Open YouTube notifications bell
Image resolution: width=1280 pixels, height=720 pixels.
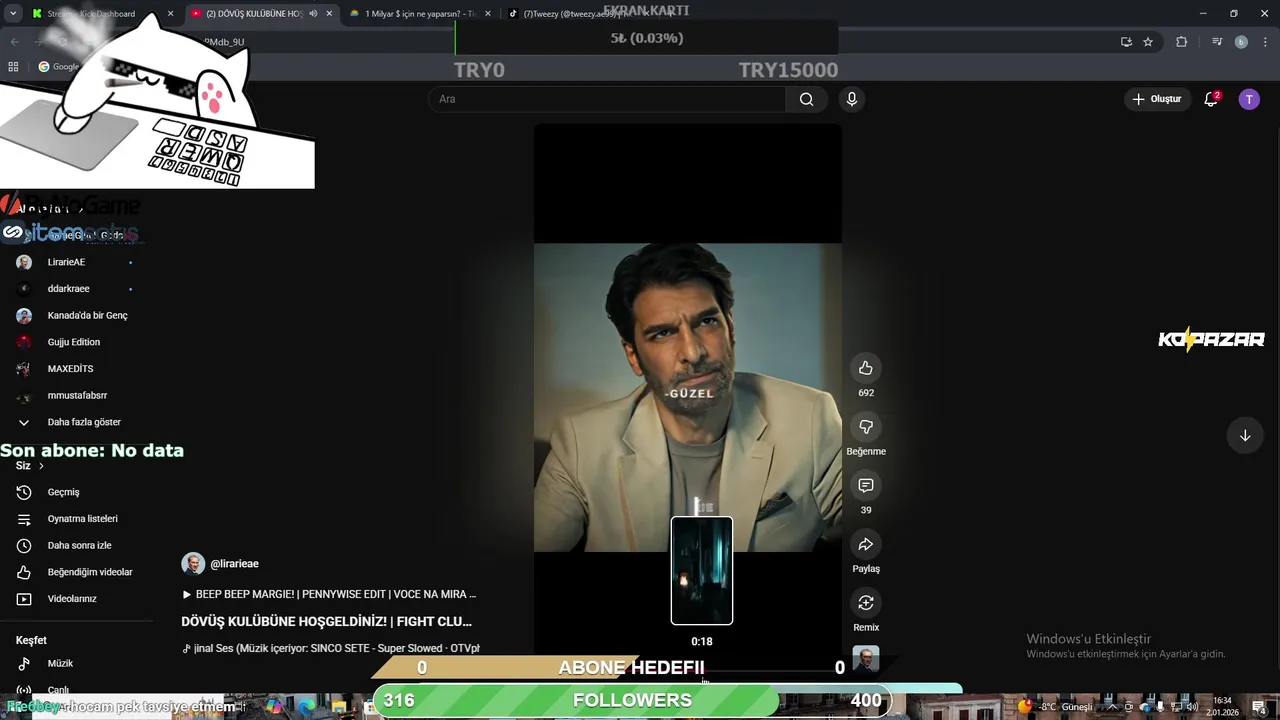point(1211,99)
